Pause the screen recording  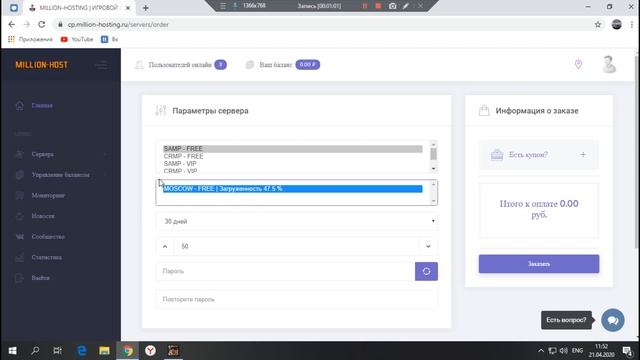[x=364, y=6]
